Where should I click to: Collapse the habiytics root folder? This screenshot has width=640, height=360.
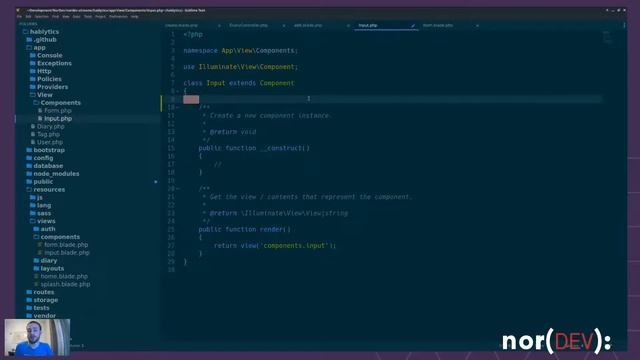point(25,32)
